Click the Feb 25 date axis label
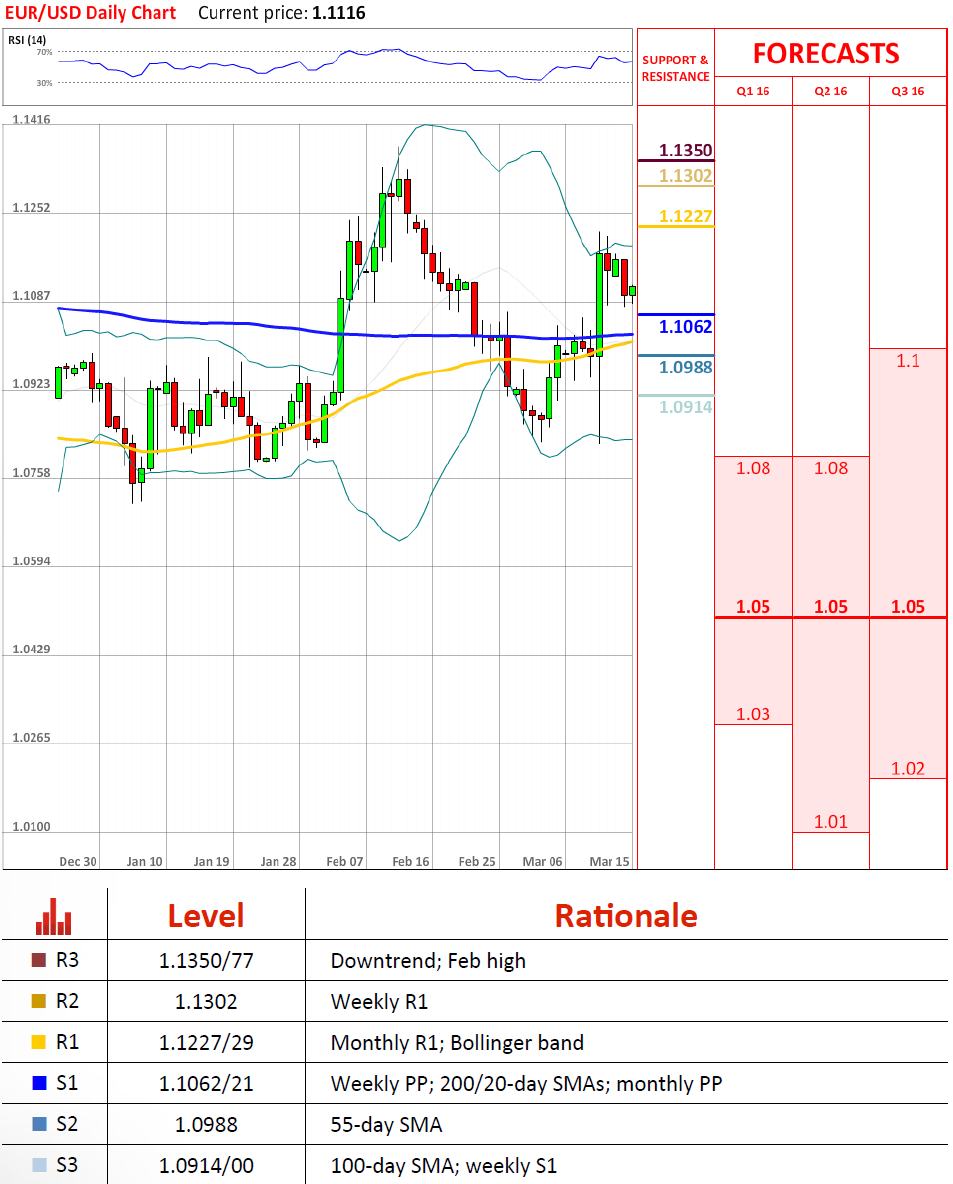This screenshot has width=953, height=1184. 477,862
